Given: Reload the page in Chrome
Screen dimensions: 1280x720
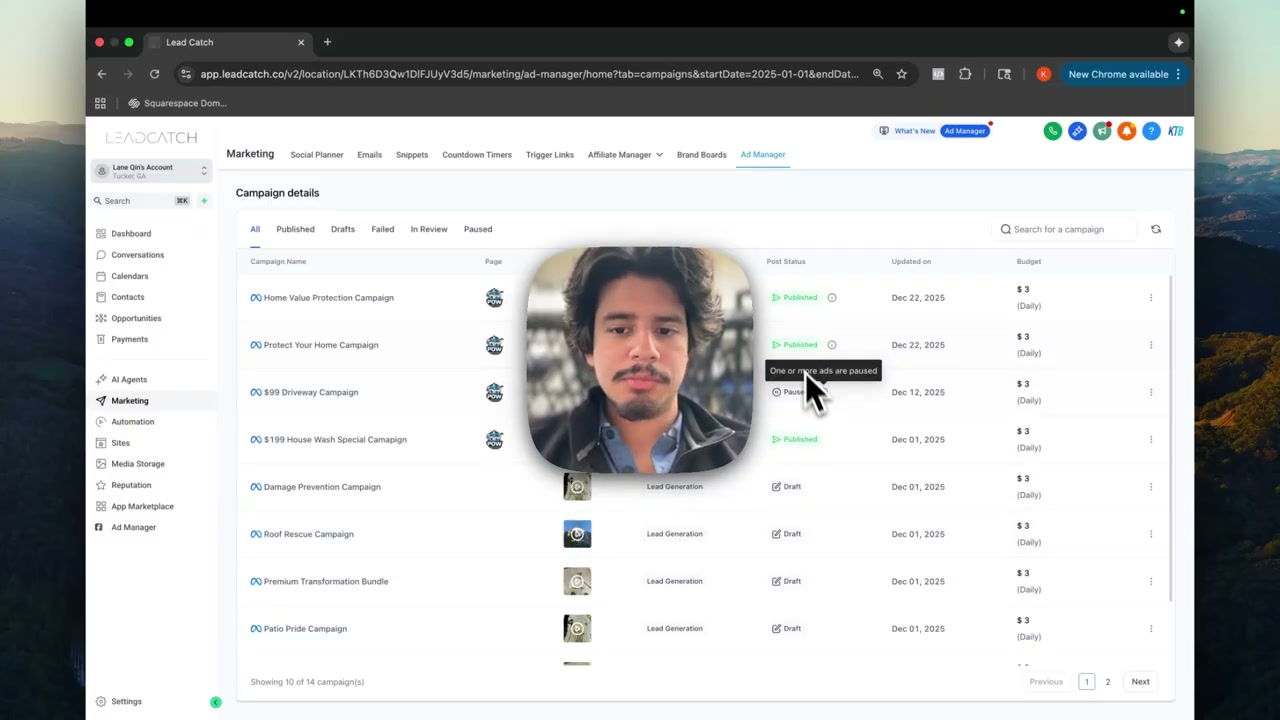Looking at the screenshot, I should click(x=154, y=74).
